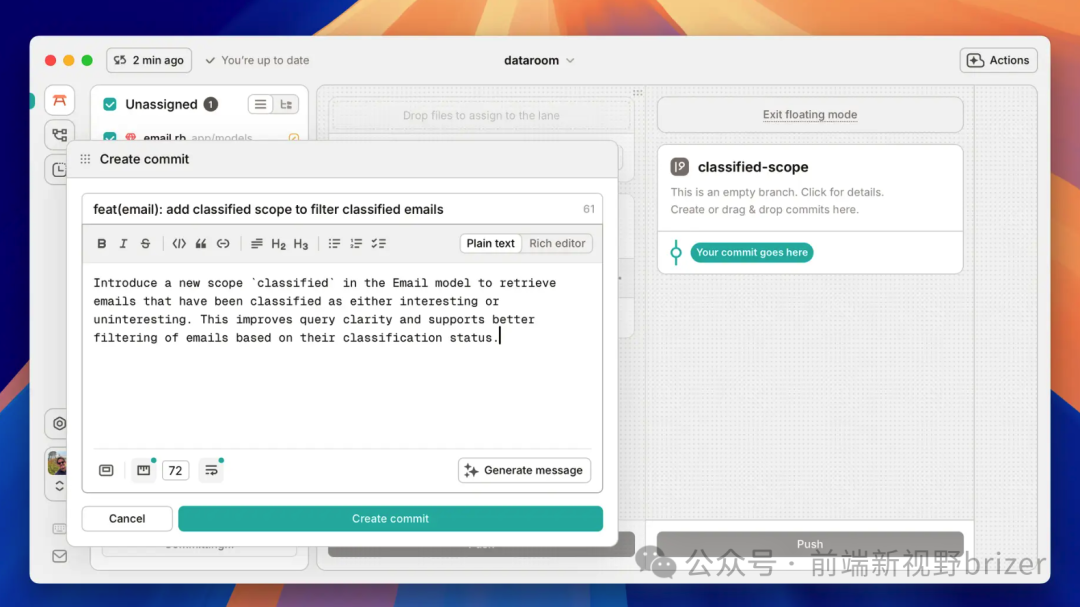Toggle the email.rb file checkbox
Screen dimensions: 1080x607
[x=110, y=137]
